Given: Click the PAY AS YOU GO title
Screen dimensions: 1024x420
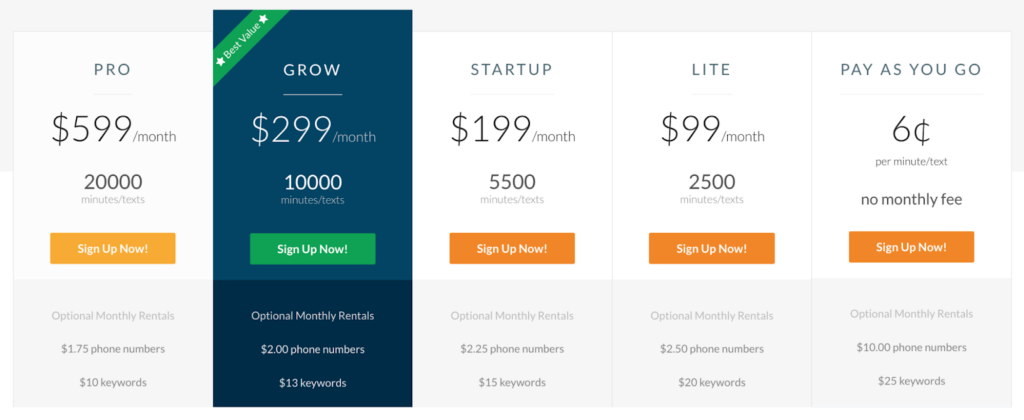Looking at the screenshot, I should click(911, 70).
